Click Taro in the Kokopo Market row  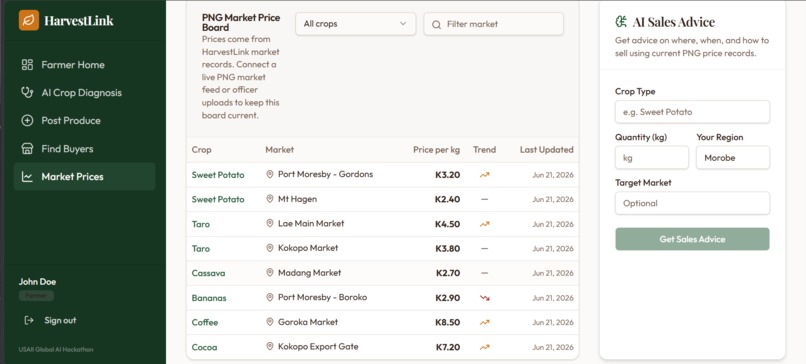click(x=201, y=249)
